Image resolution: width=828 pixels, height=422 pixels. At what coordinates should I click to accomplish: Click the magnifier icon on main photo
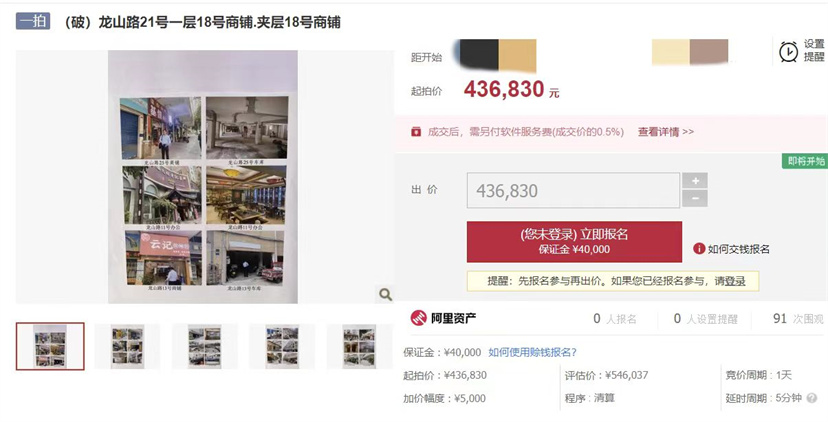pos(385,294)
